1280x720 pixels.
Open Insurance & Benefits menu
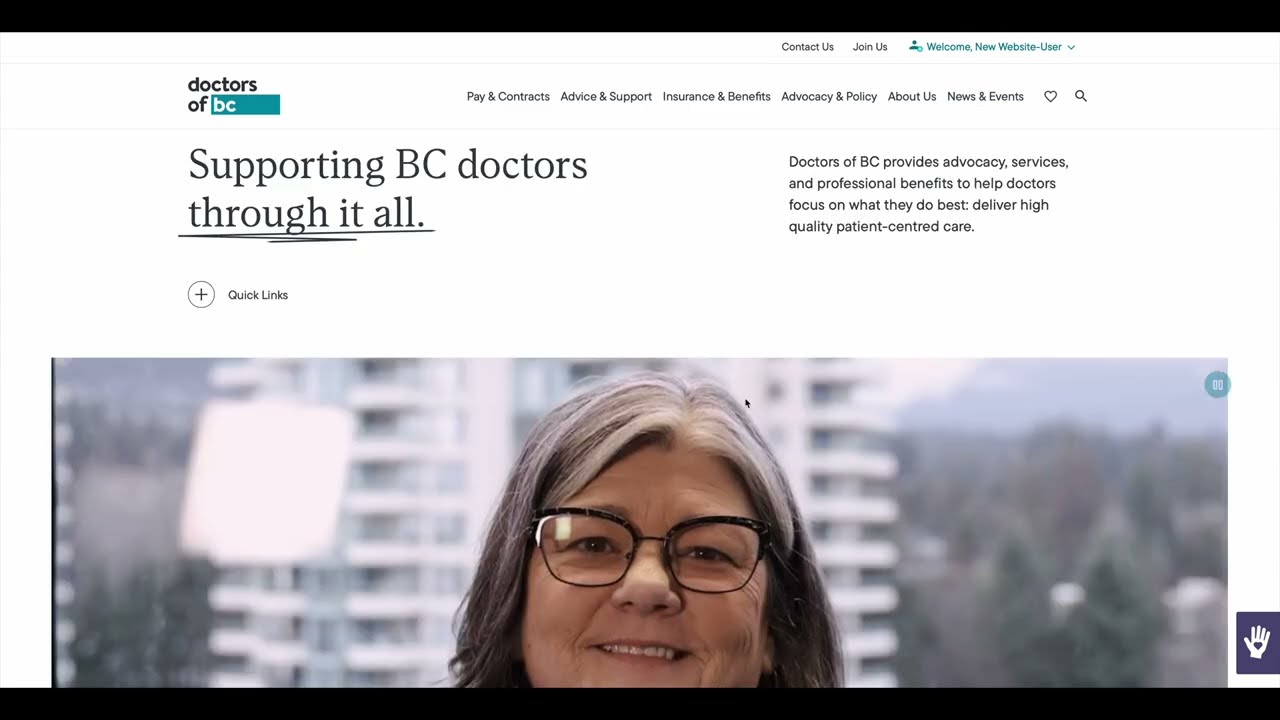pos(716,97)
